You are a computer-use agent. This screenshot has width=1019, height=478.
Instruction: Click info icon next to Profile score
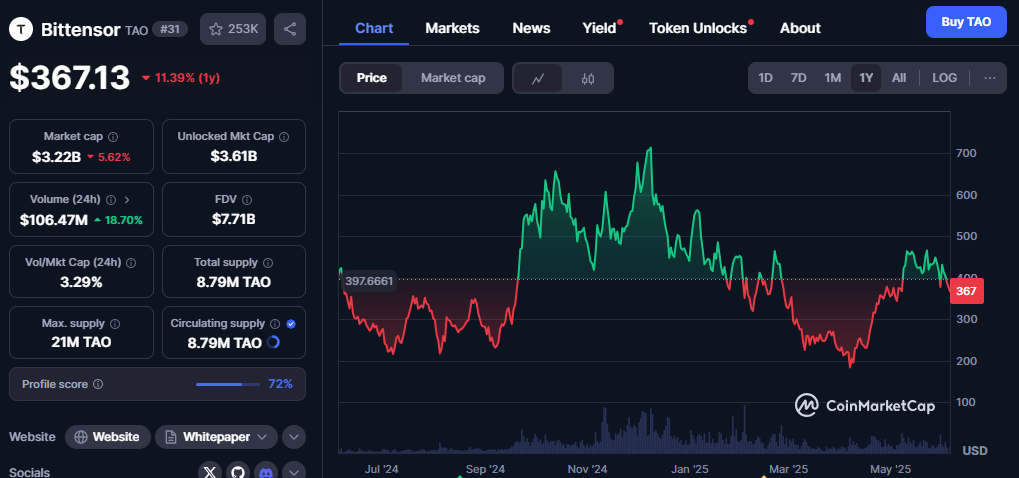click(98, 384)
